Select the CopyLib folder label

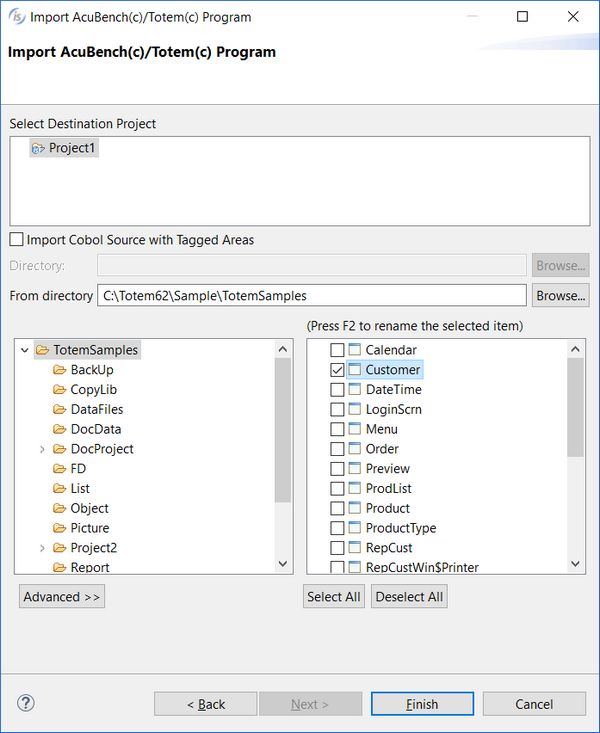point(94,390)
